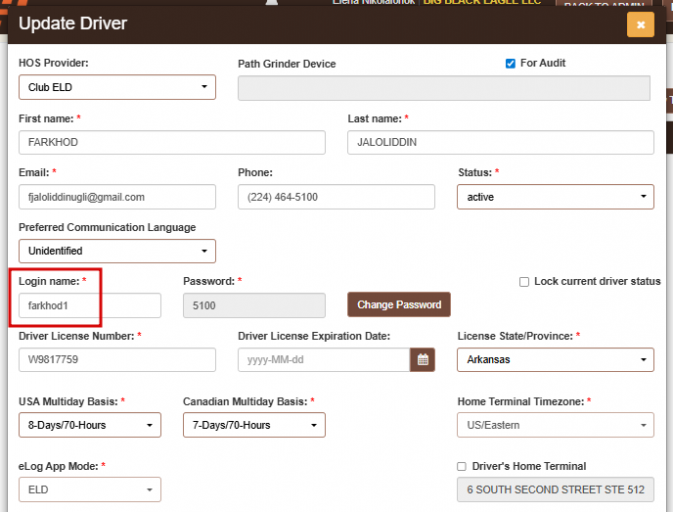This screenshot has height=512, width=673.
Task: Click the Path Grinder Device field
Action: point(444,88)
